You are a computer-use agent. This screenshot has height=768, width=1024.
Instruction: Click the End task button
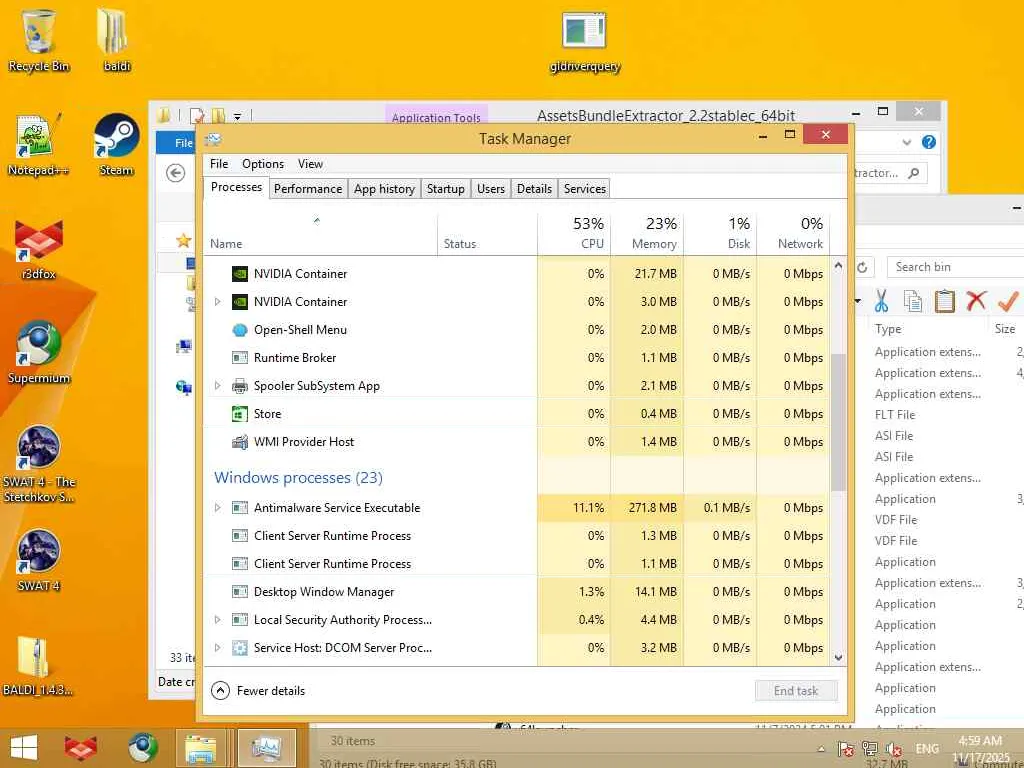click(x=795, y=691)
